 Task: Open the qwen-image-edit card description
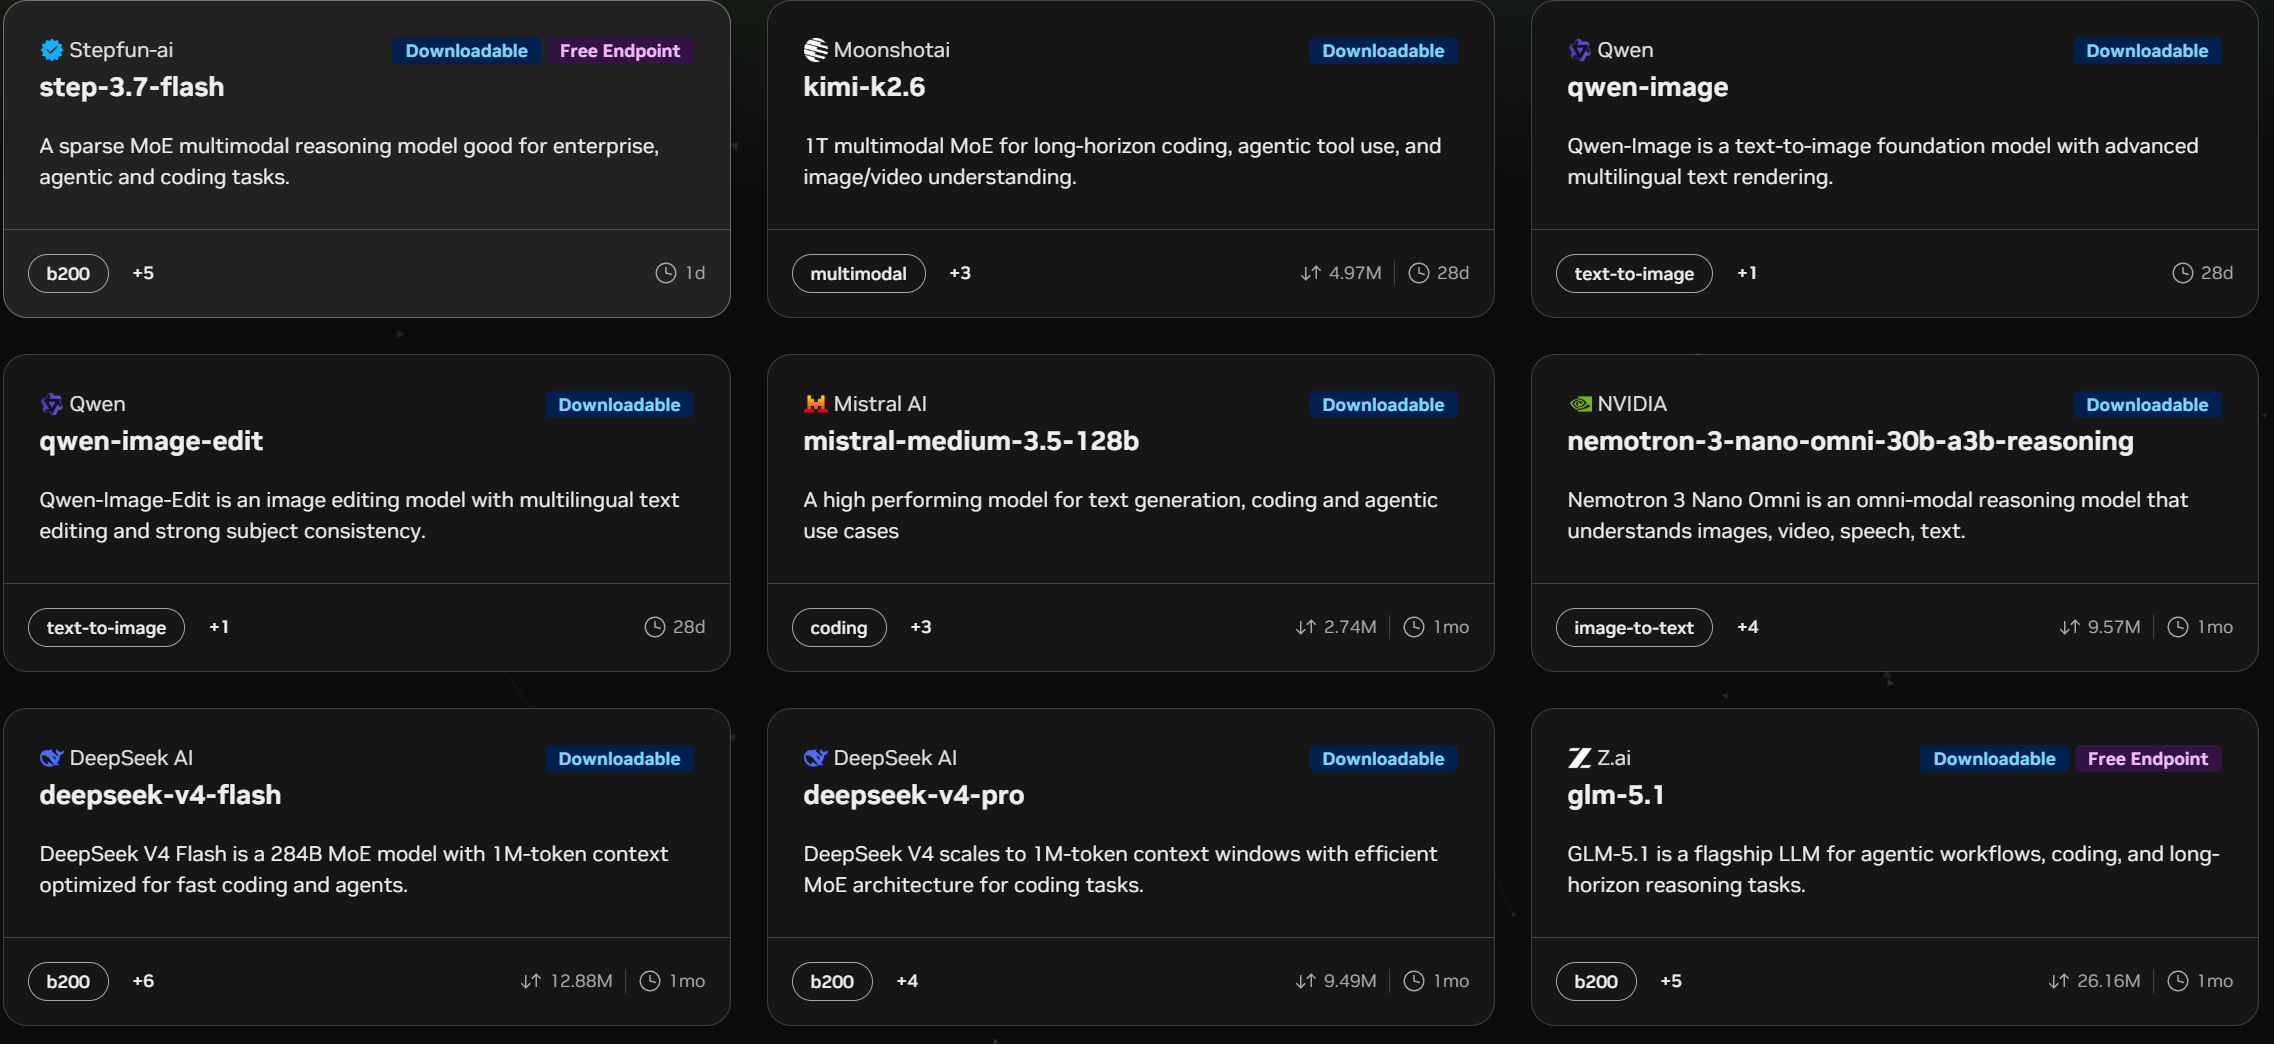[359, 515]
